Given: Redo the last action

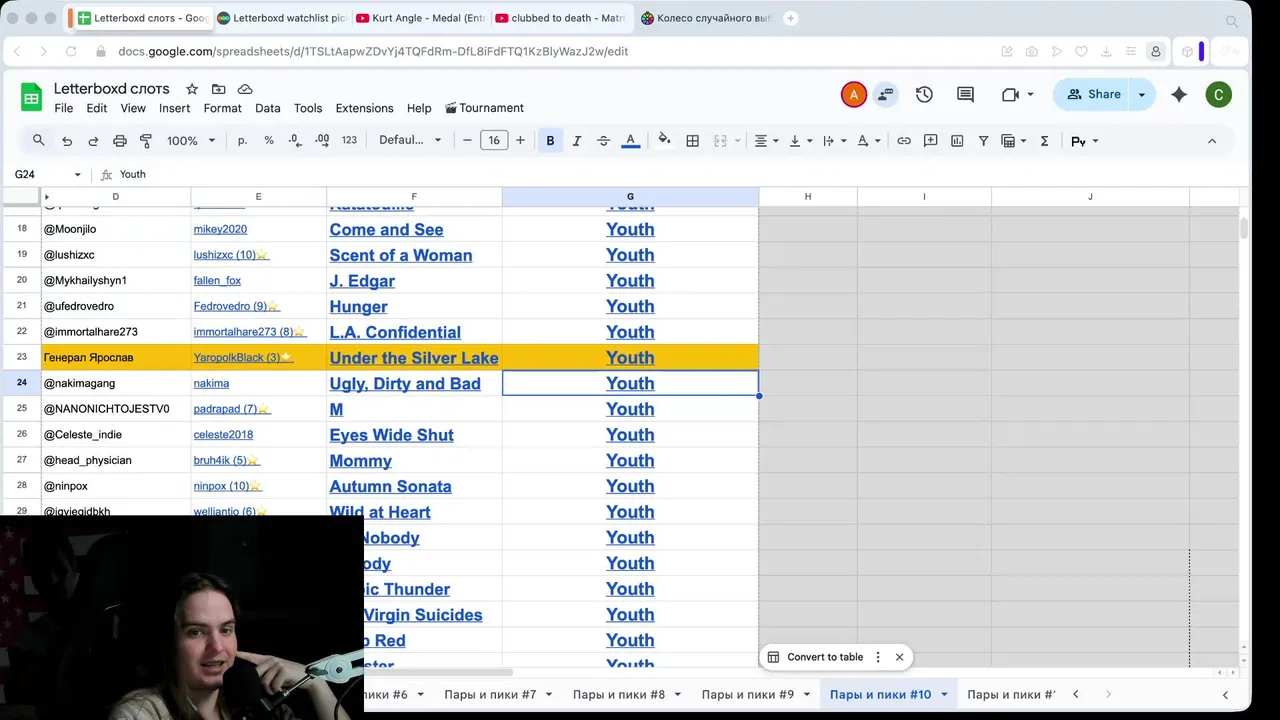Looking at the screenshot, I should [x=93, y=141].
